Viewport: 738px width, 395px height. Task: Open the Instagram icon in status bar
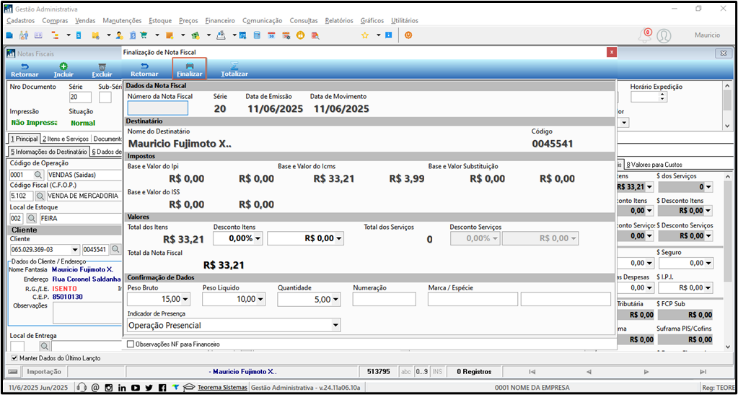[108, 387]
